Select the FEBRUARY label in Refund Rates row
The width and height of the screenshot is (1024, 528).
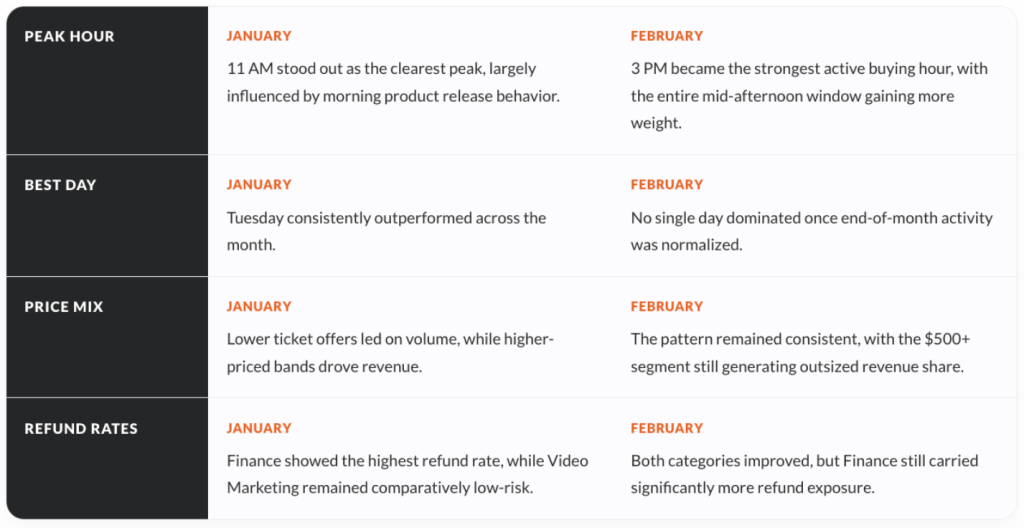666,429
